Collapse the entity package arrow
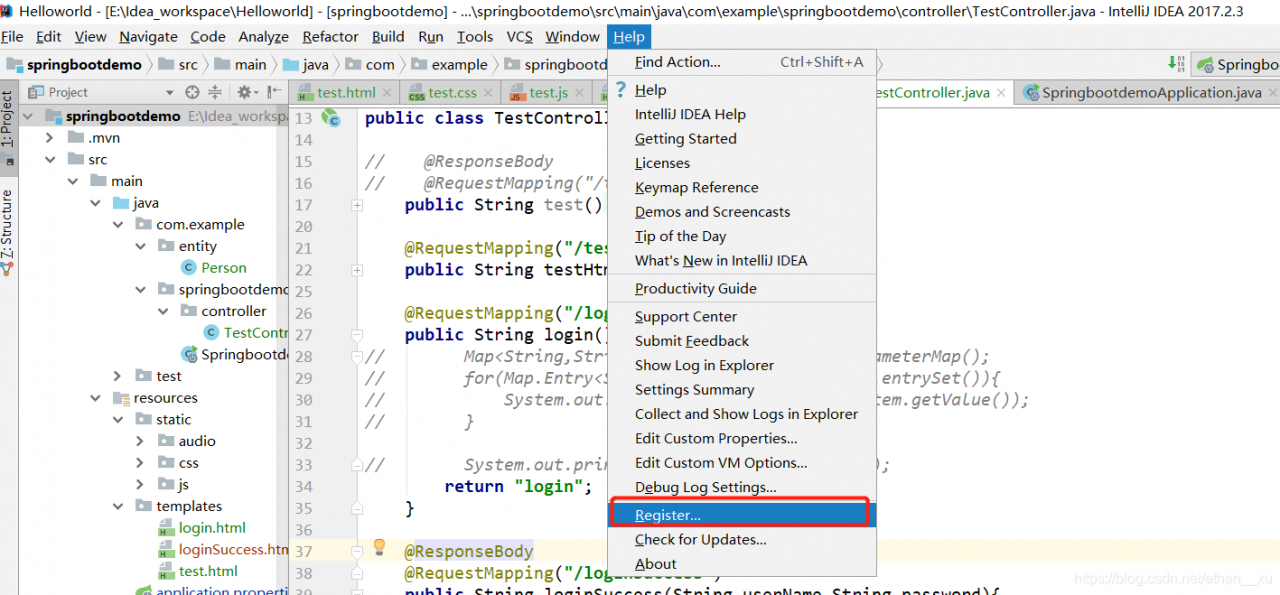The width and height of the screenshot is (1280, 595). point(141,246)
